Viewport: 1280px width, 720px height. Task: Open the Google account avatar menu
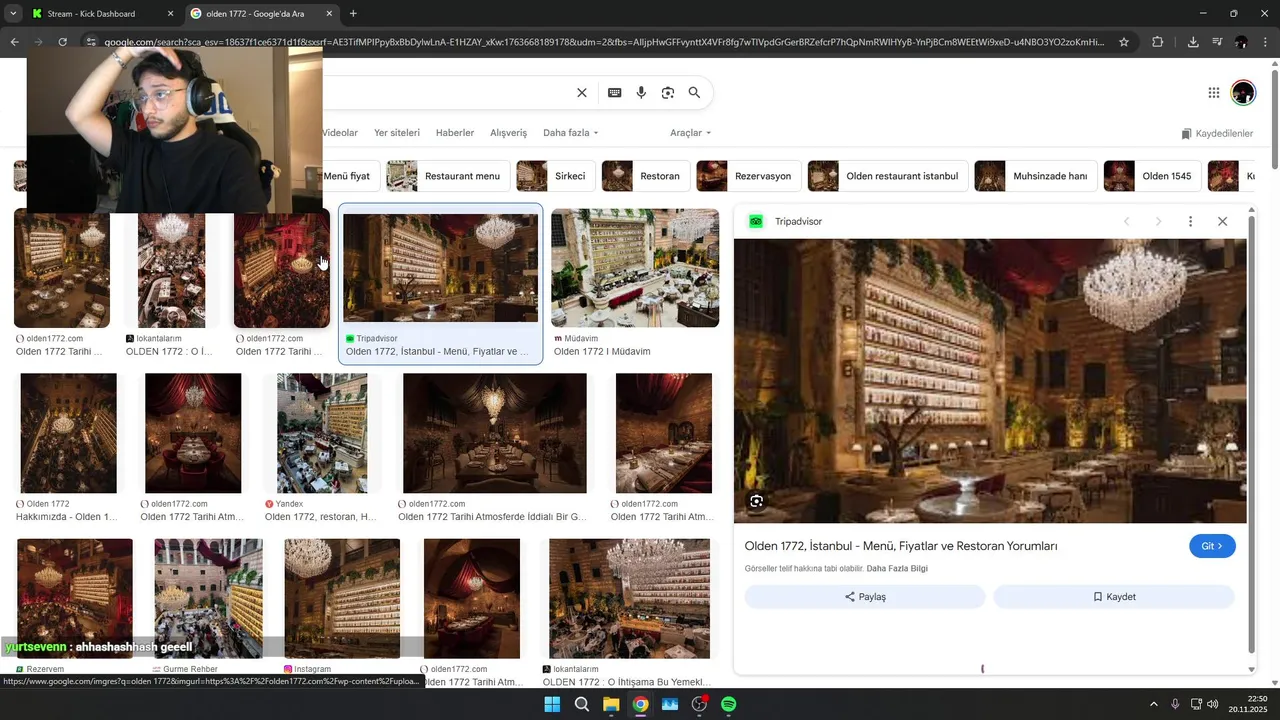pos(1243,93)
